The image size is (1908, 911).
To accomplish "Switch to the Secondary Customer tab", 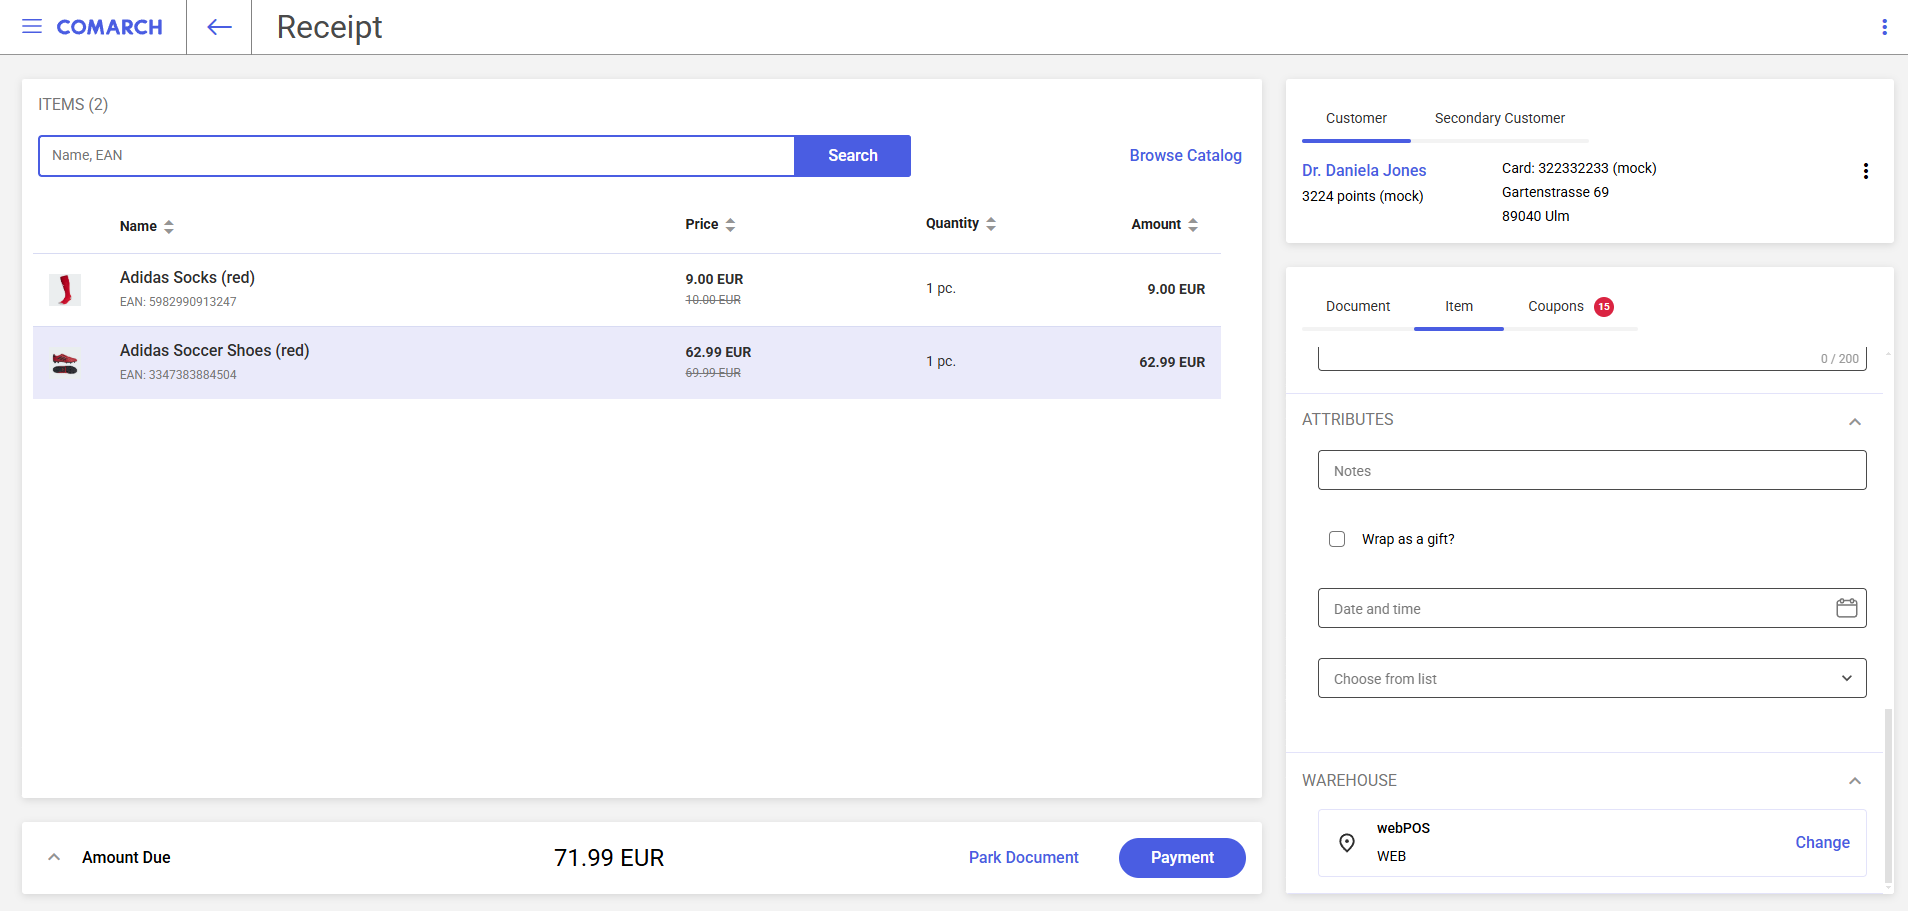I will click(1499, 118).
